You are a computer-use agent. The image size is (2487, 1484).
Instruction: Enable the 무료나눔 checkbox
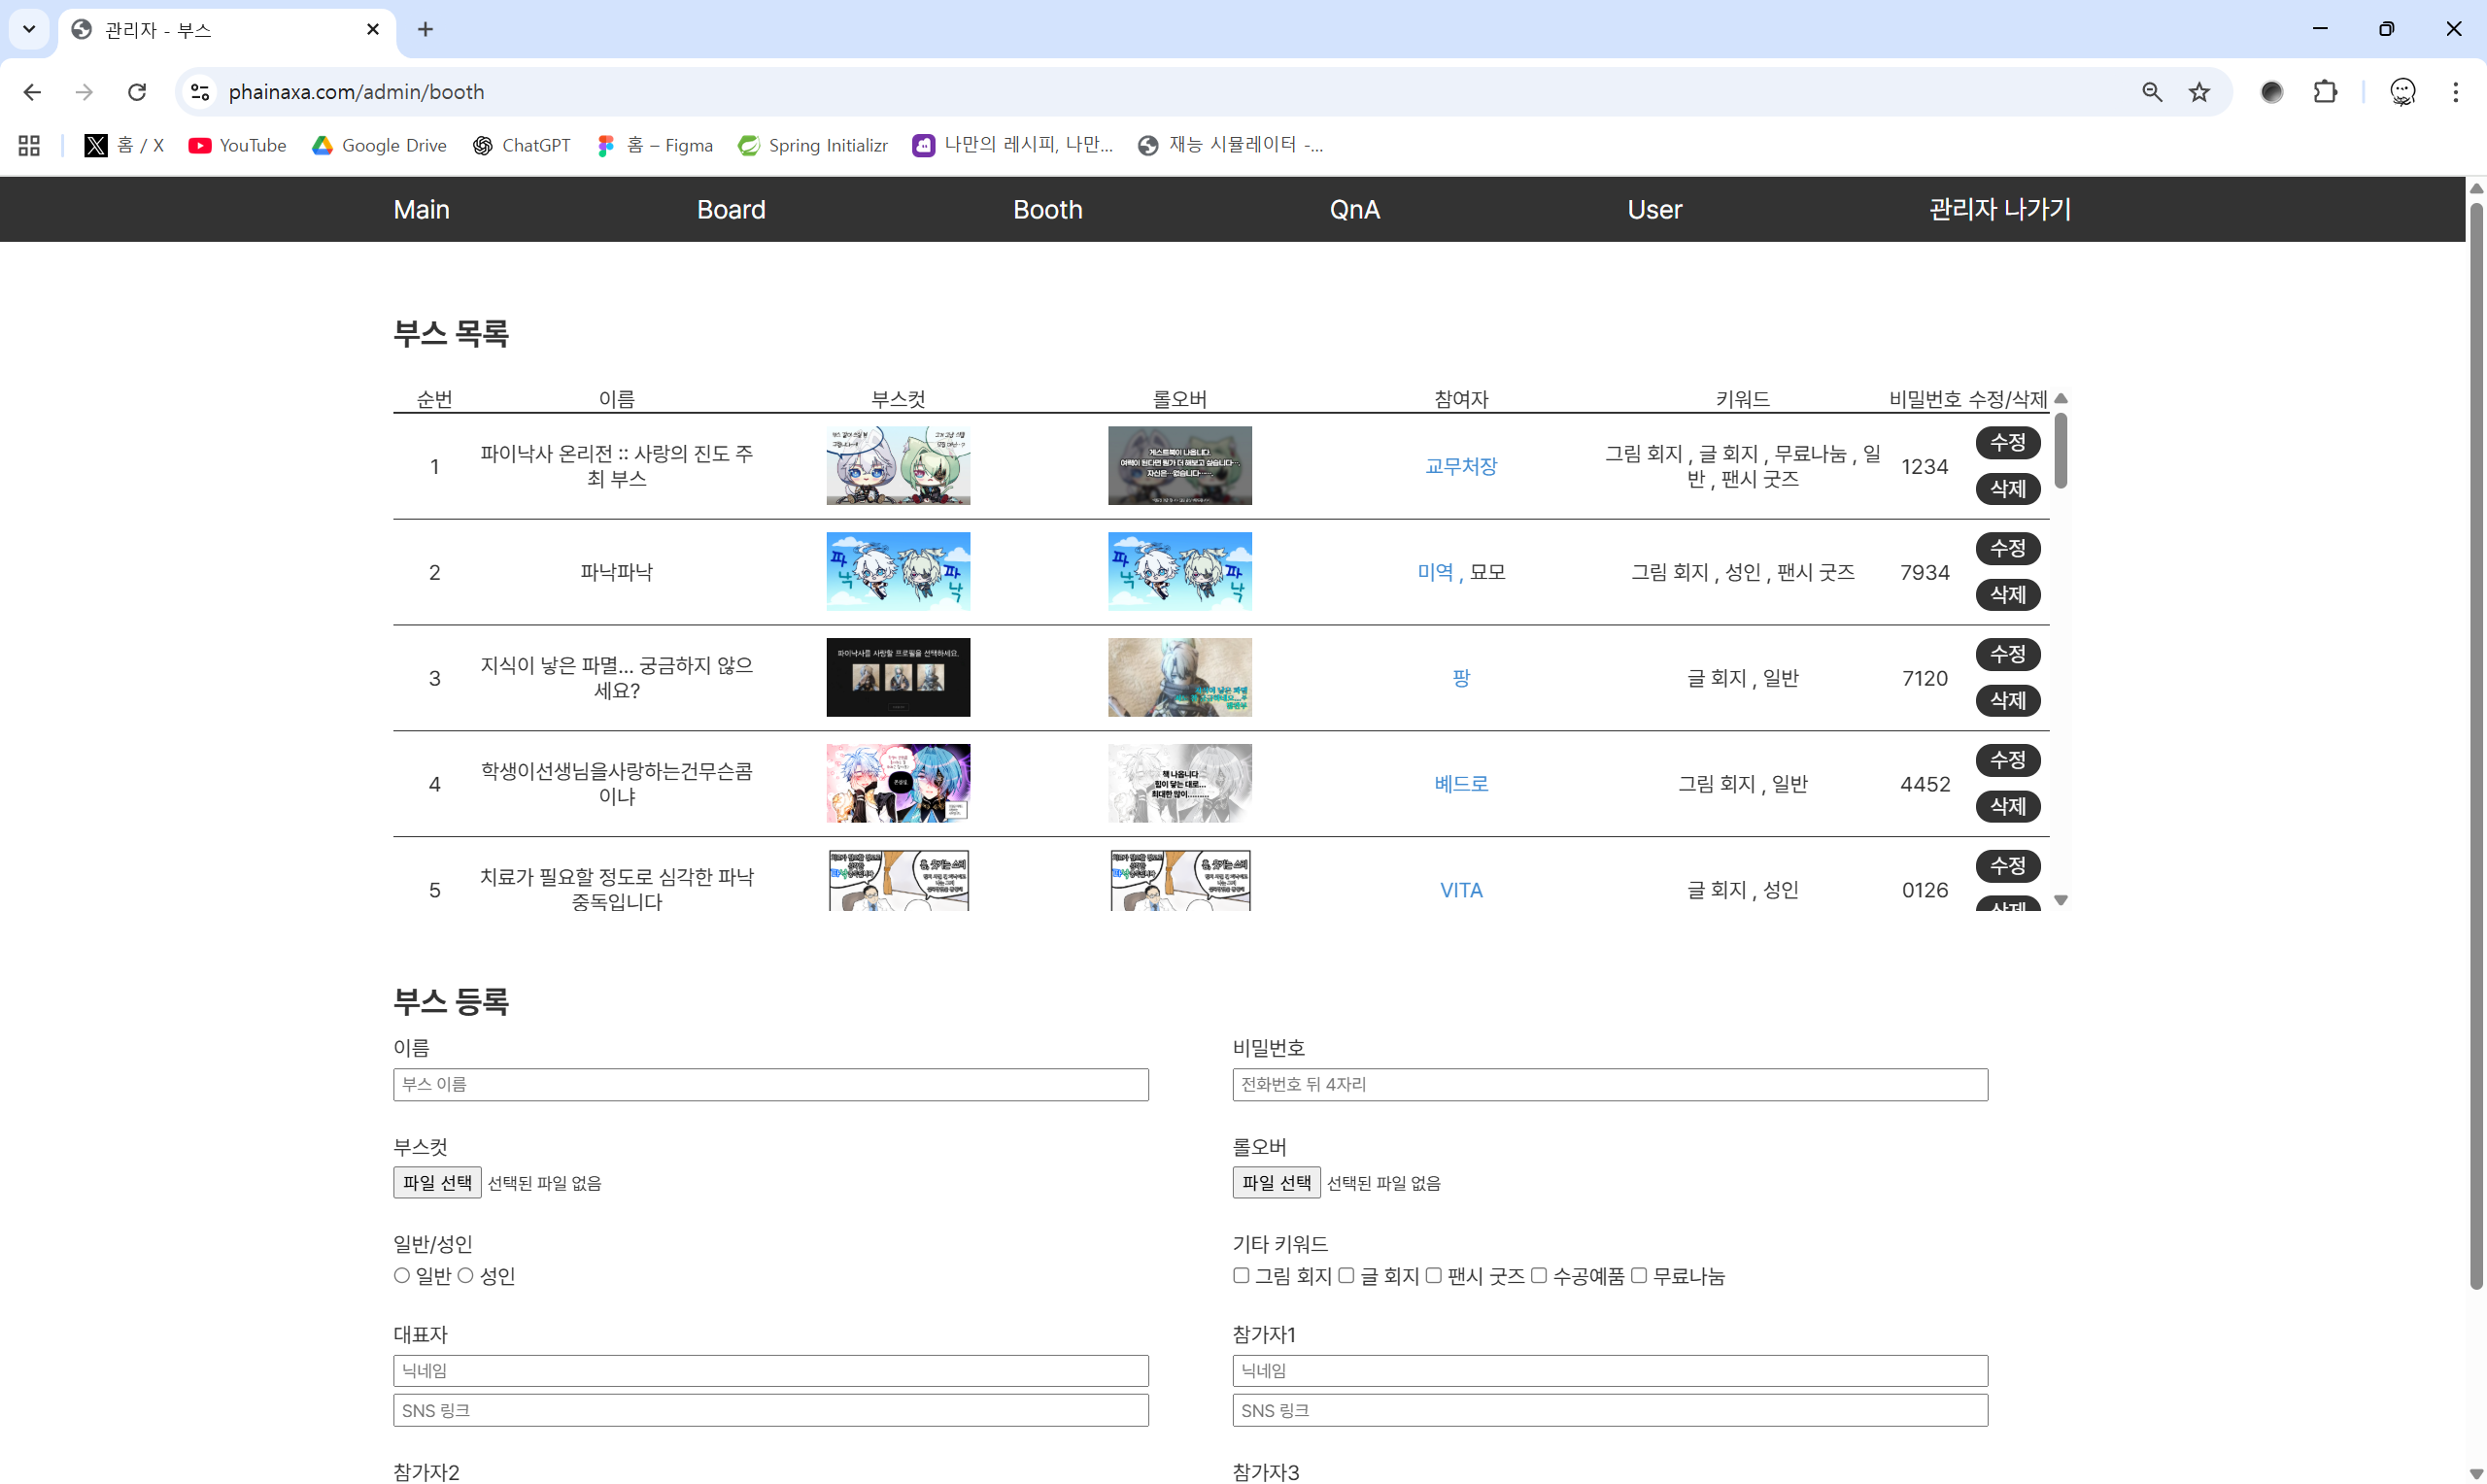click(1639, 1275)
